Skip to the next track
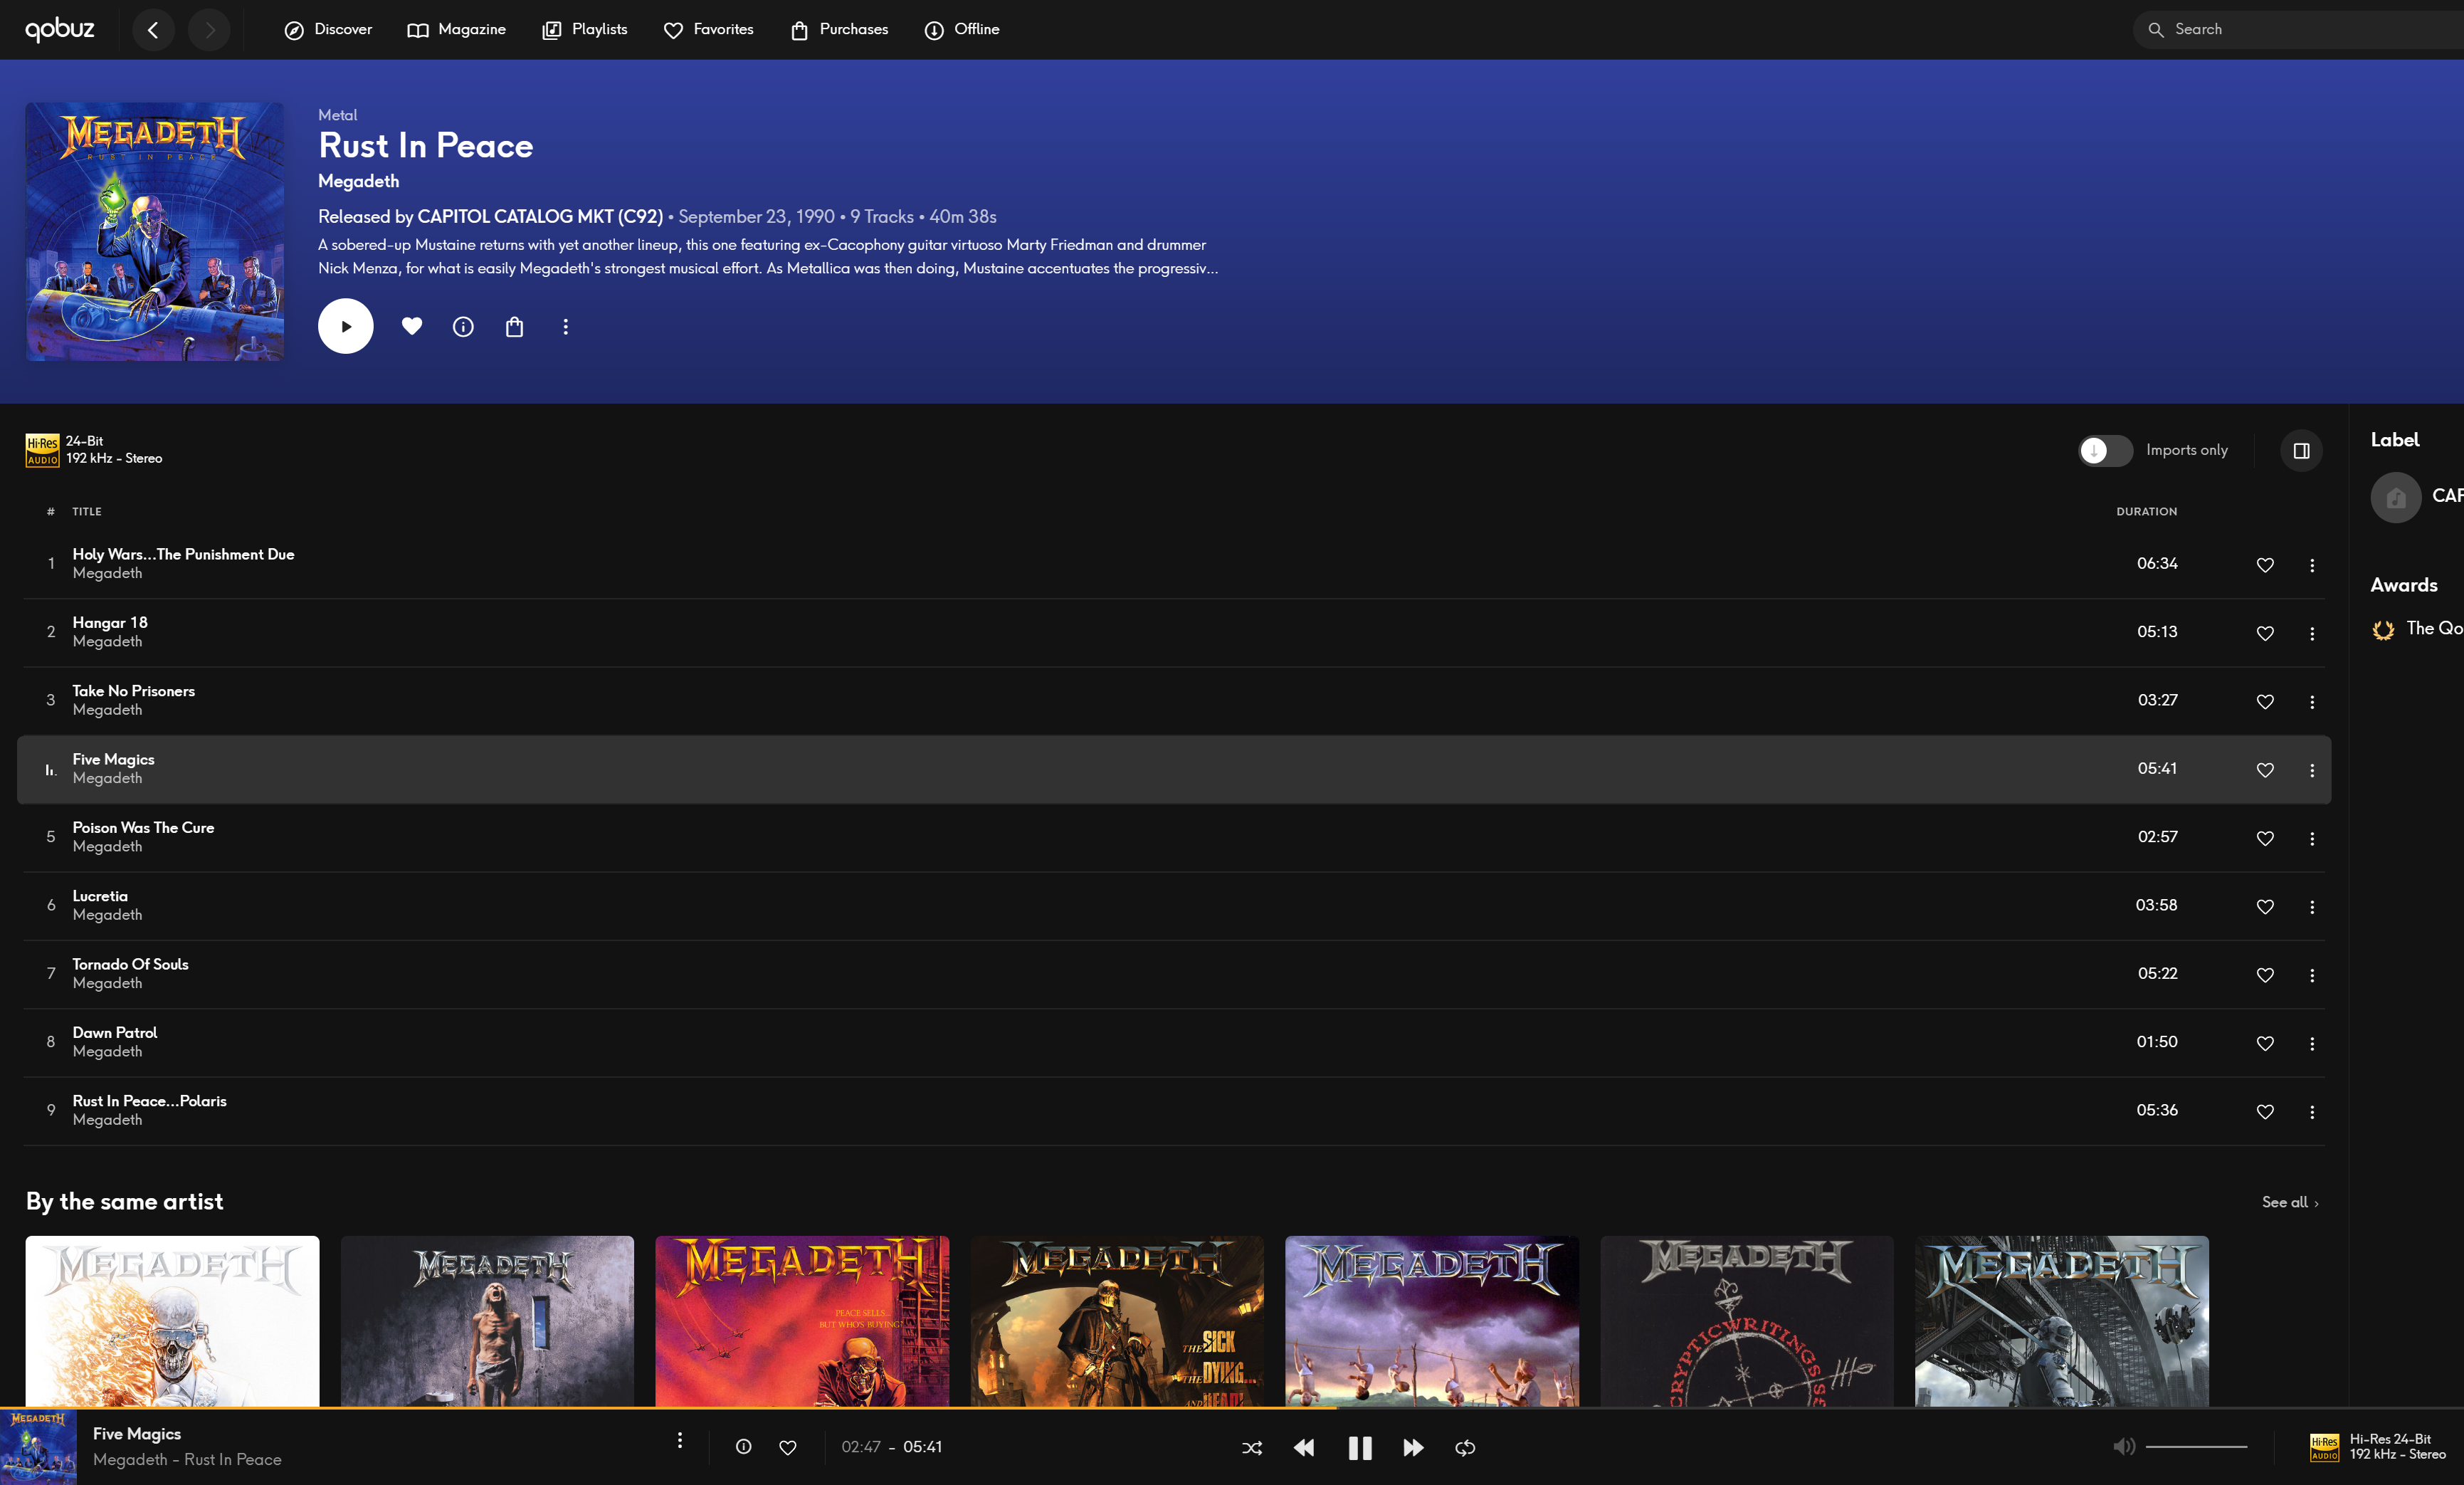The height and width of the screenshot is (1485, 2464). pos(1412,1447)
